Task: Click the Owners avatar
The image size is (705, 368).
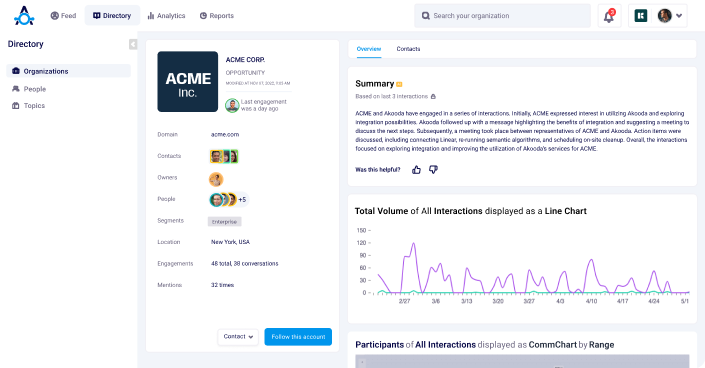Action: [216, 179]
